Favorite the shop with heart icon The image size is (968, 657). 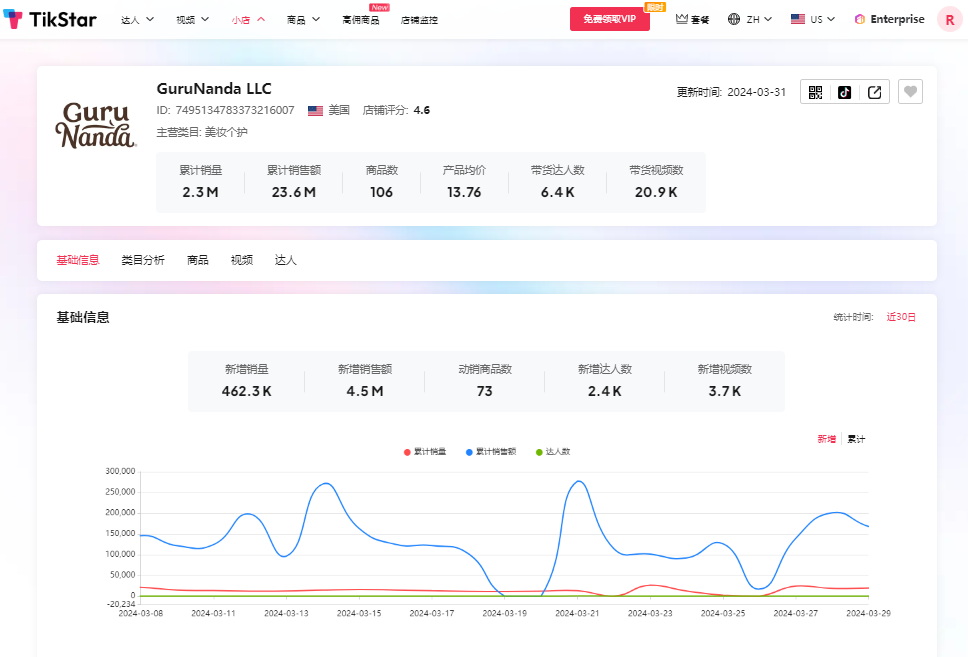[910, 92]
